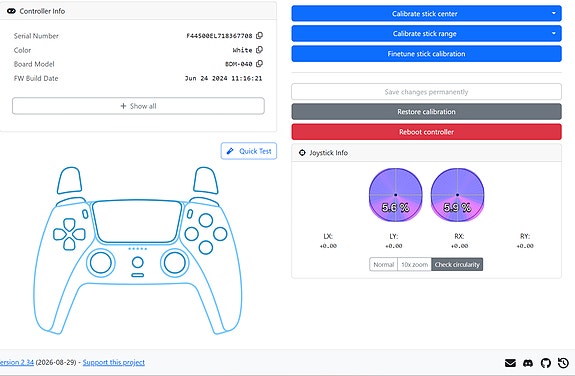
Task: Toggle Check circularity mode
Action: [x=457, y=264]
